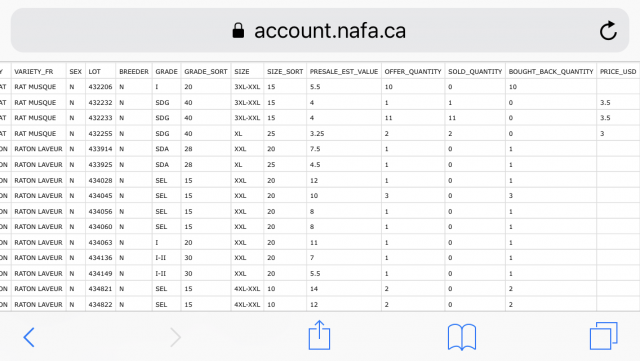Screen dimensions: 640x361
Task: Open the bookmarks book icon
Action: [x=462, y=337]
